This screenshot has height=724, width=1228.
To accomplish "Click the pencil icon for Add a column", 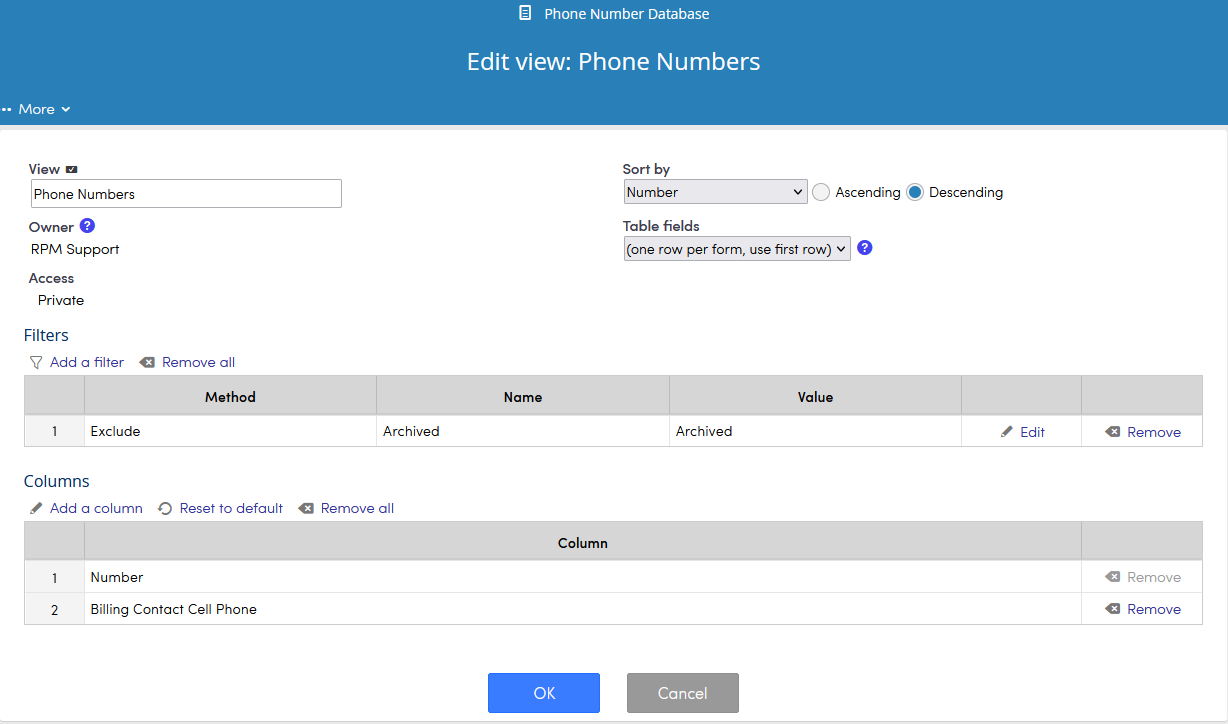I will click(x=36, y=508).
